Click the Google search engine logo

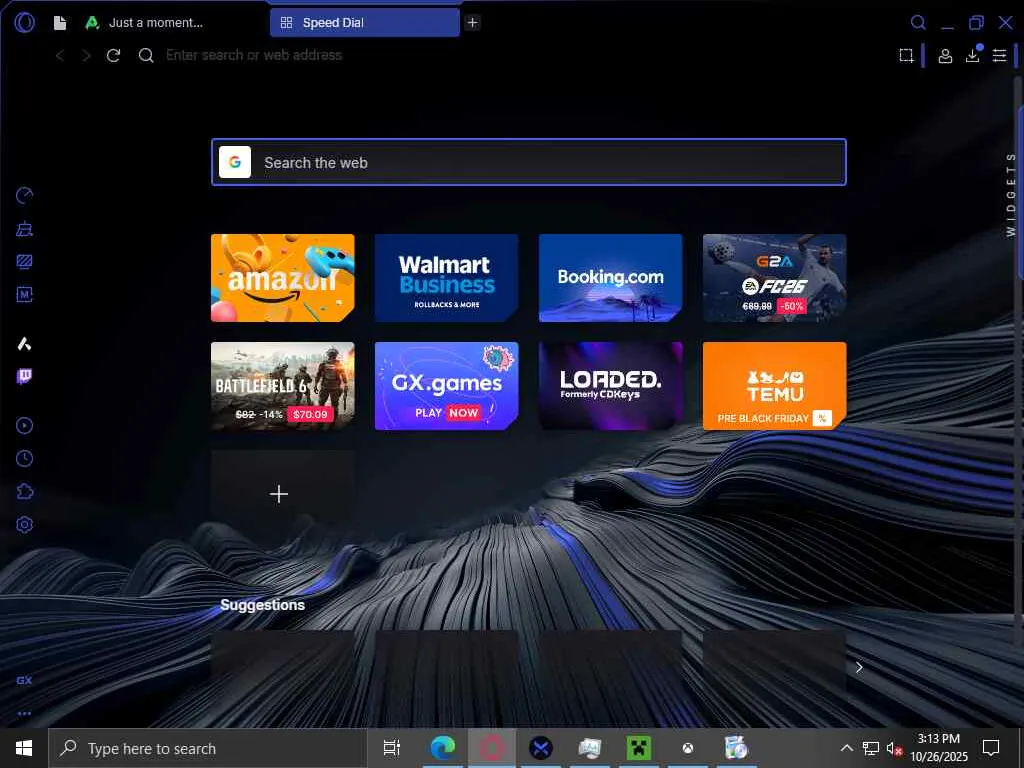pos(235,162)
